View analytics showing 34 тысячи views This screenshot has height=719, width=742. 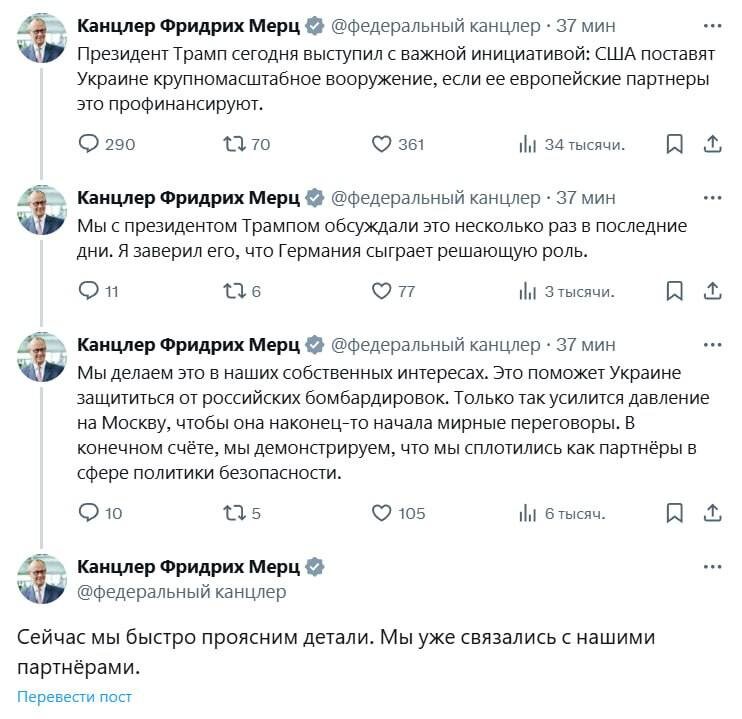[x=529, y=145]
